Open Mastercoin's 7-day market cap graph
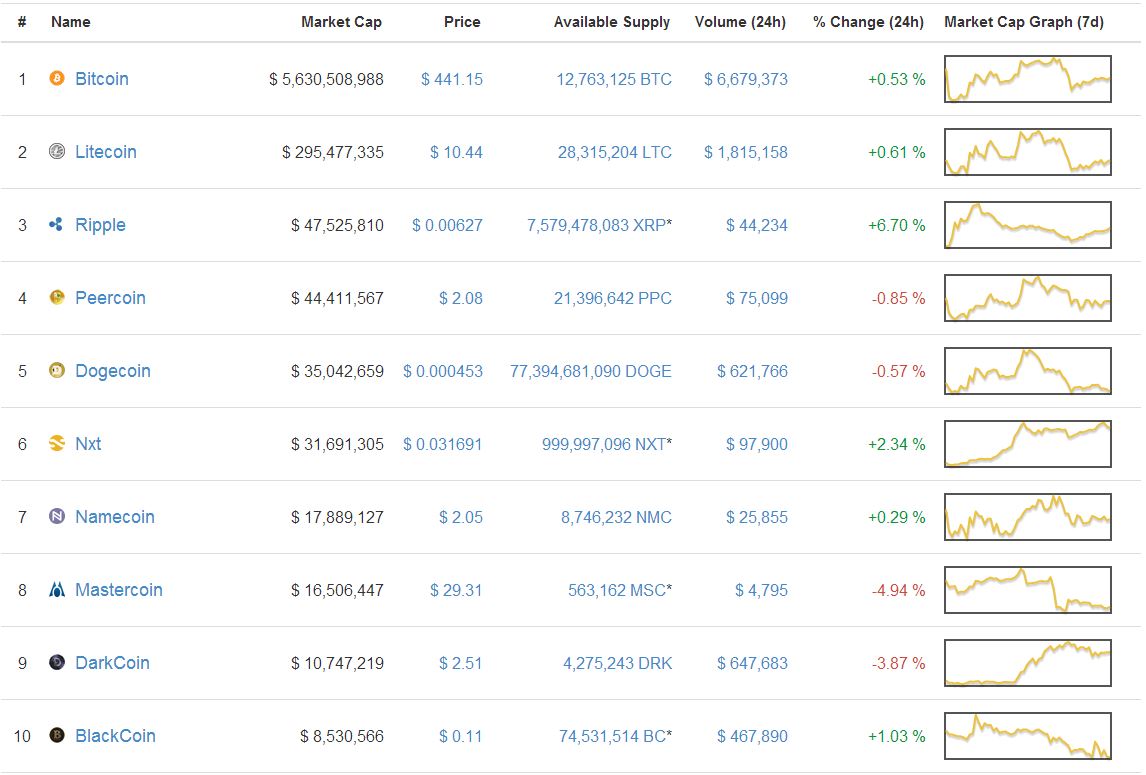 pyautogui.click(x=1028, y=590)
